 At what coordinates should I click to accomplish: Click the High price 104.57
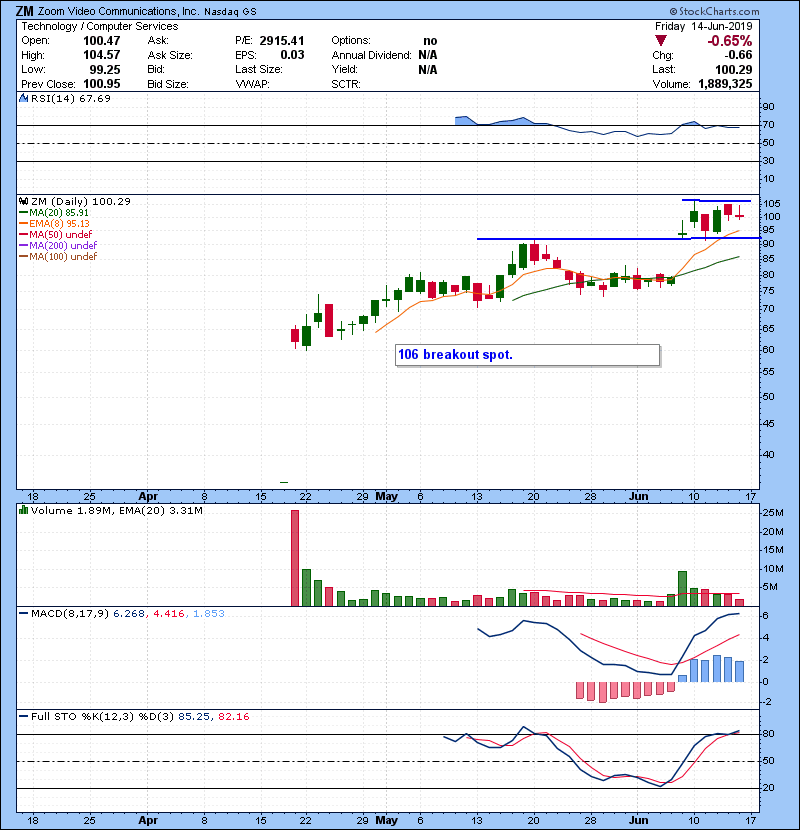[x=102, y=55]
